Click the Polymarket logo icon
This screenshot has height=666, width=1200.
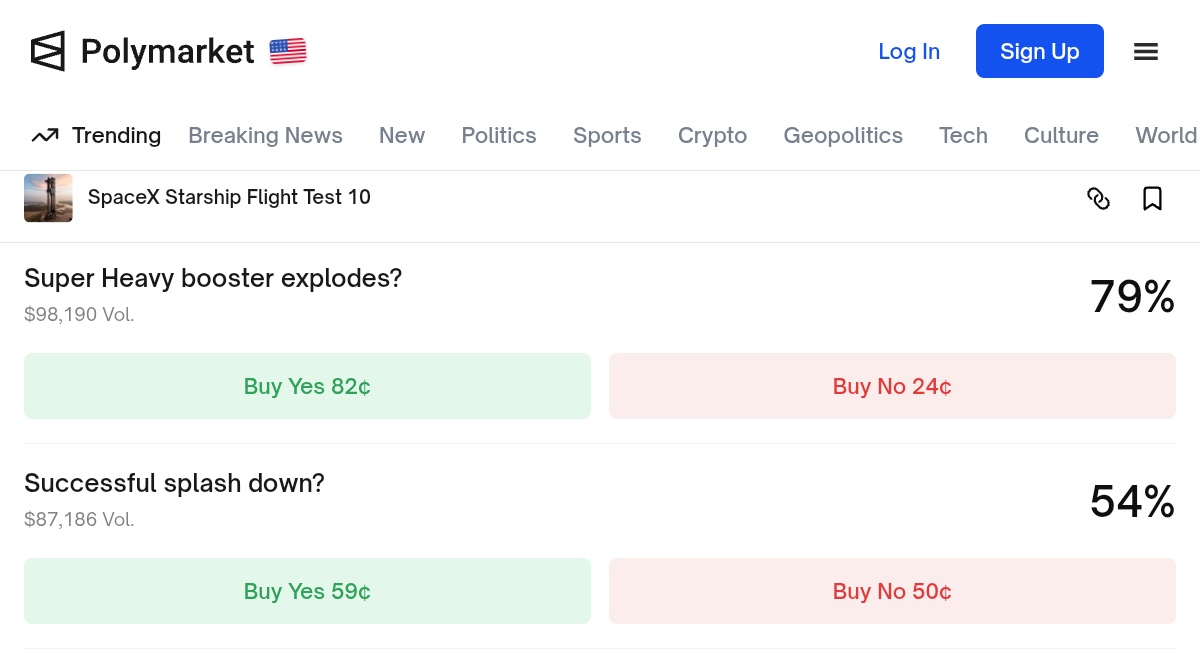tap(47, 51)
